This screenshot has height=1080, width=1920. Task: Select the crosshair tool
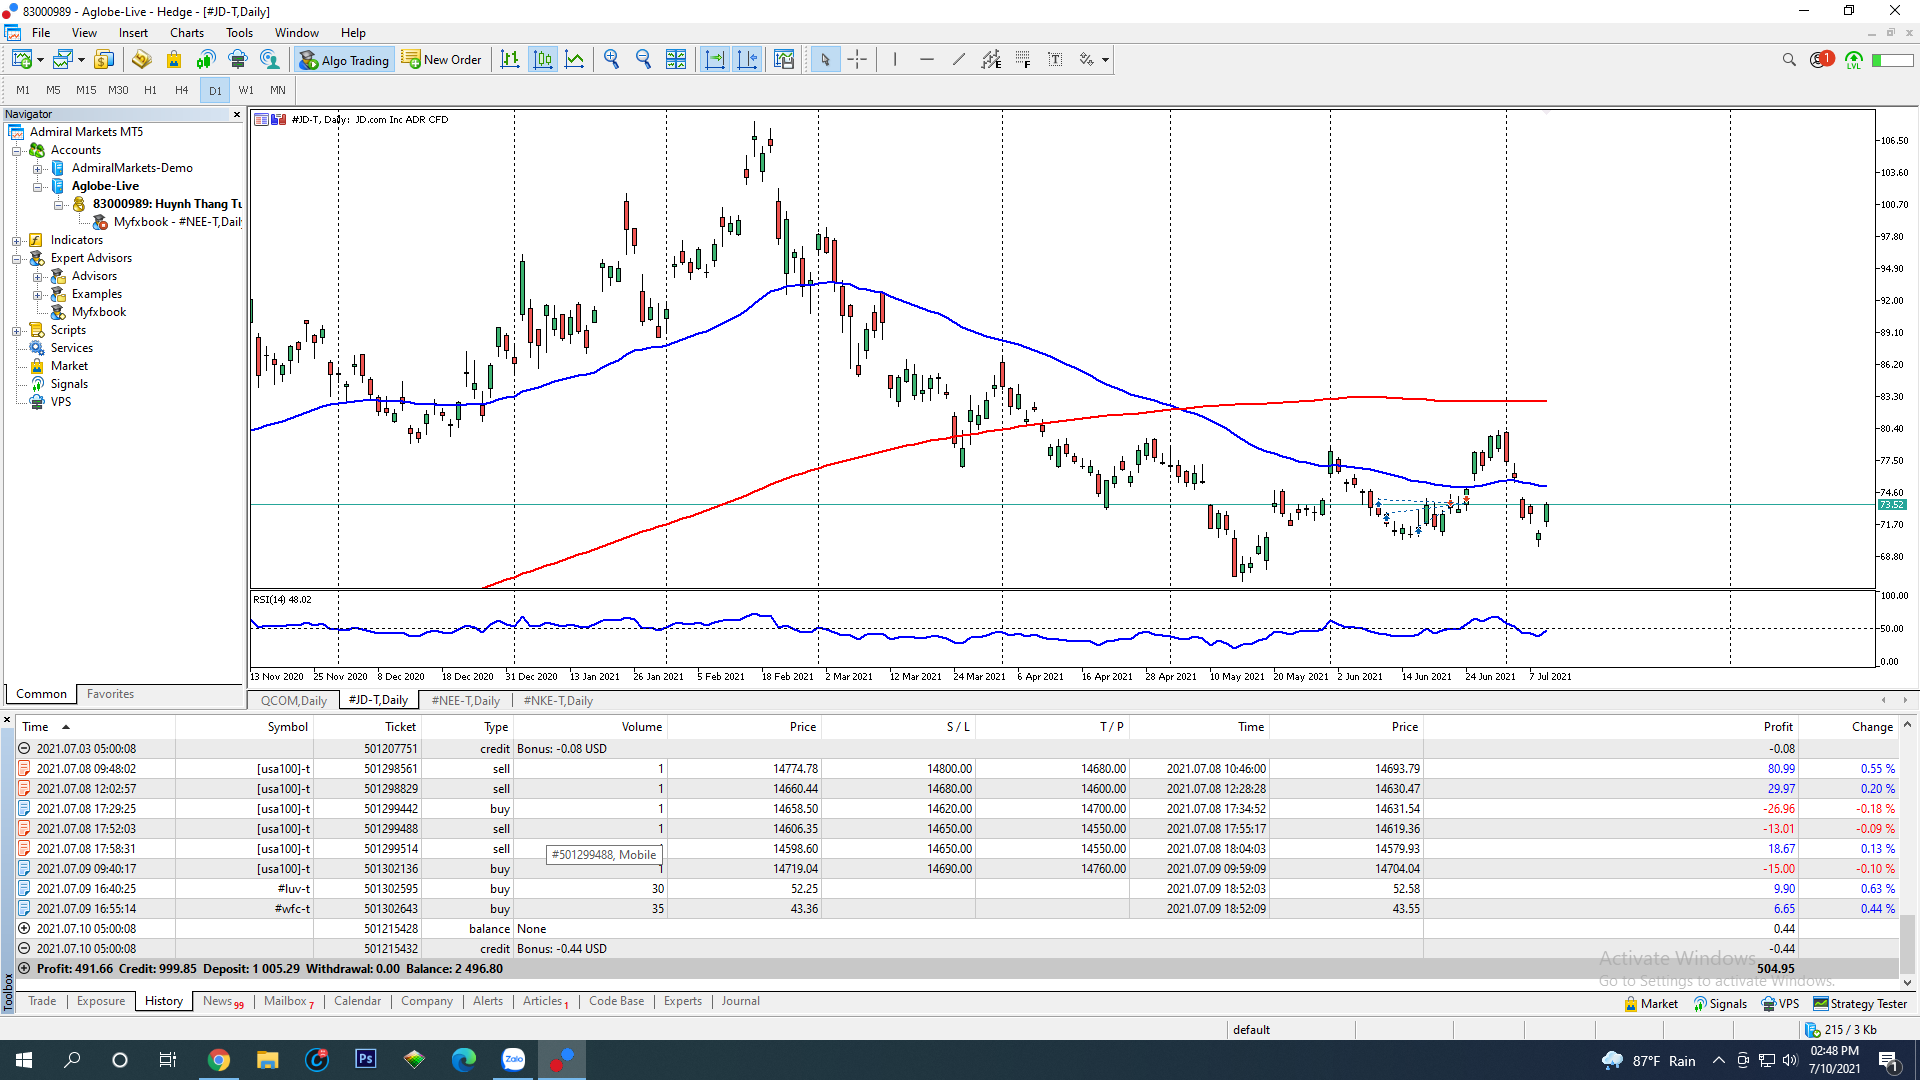point(857,60)
